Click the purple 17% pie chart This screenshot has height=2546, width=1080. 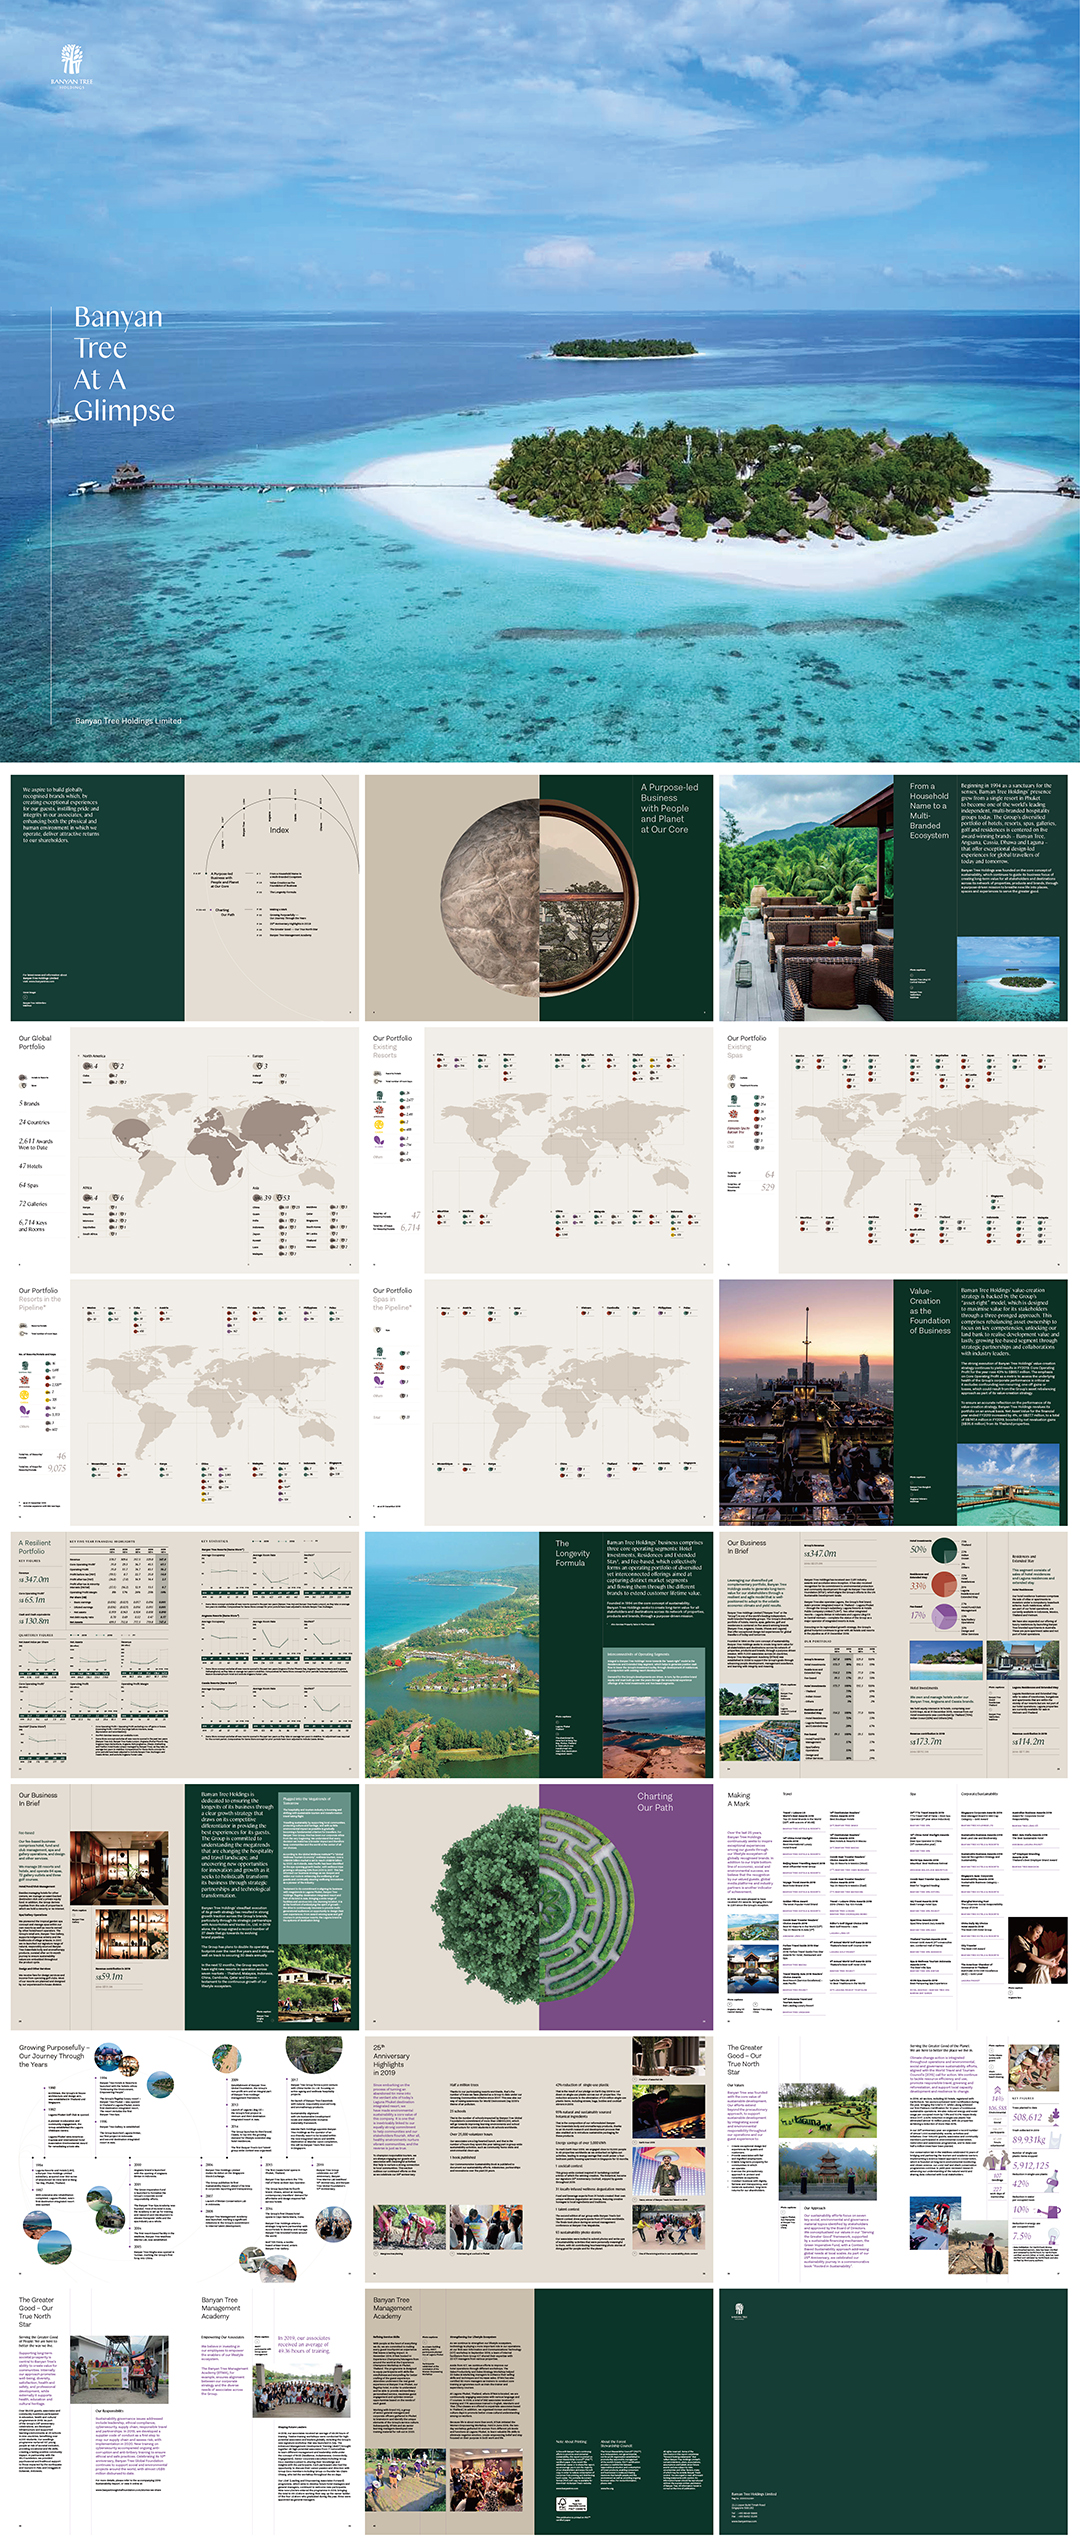point(944,1615)
